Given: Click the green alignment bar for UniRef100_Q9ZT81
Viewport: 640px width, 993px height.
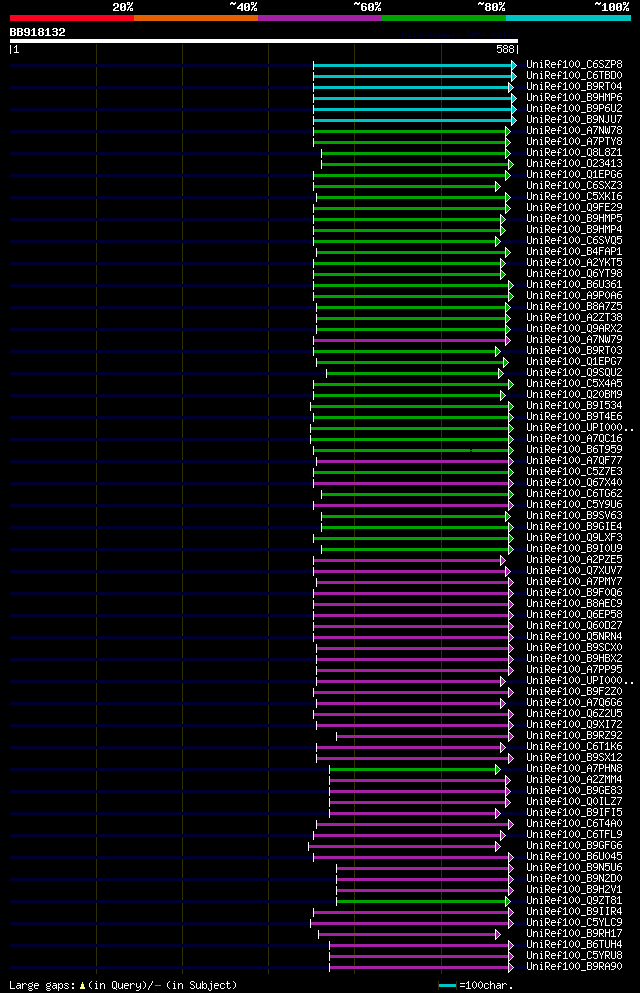Looking at the screenshot, I should pyautogui.click(x=423, y=901).
